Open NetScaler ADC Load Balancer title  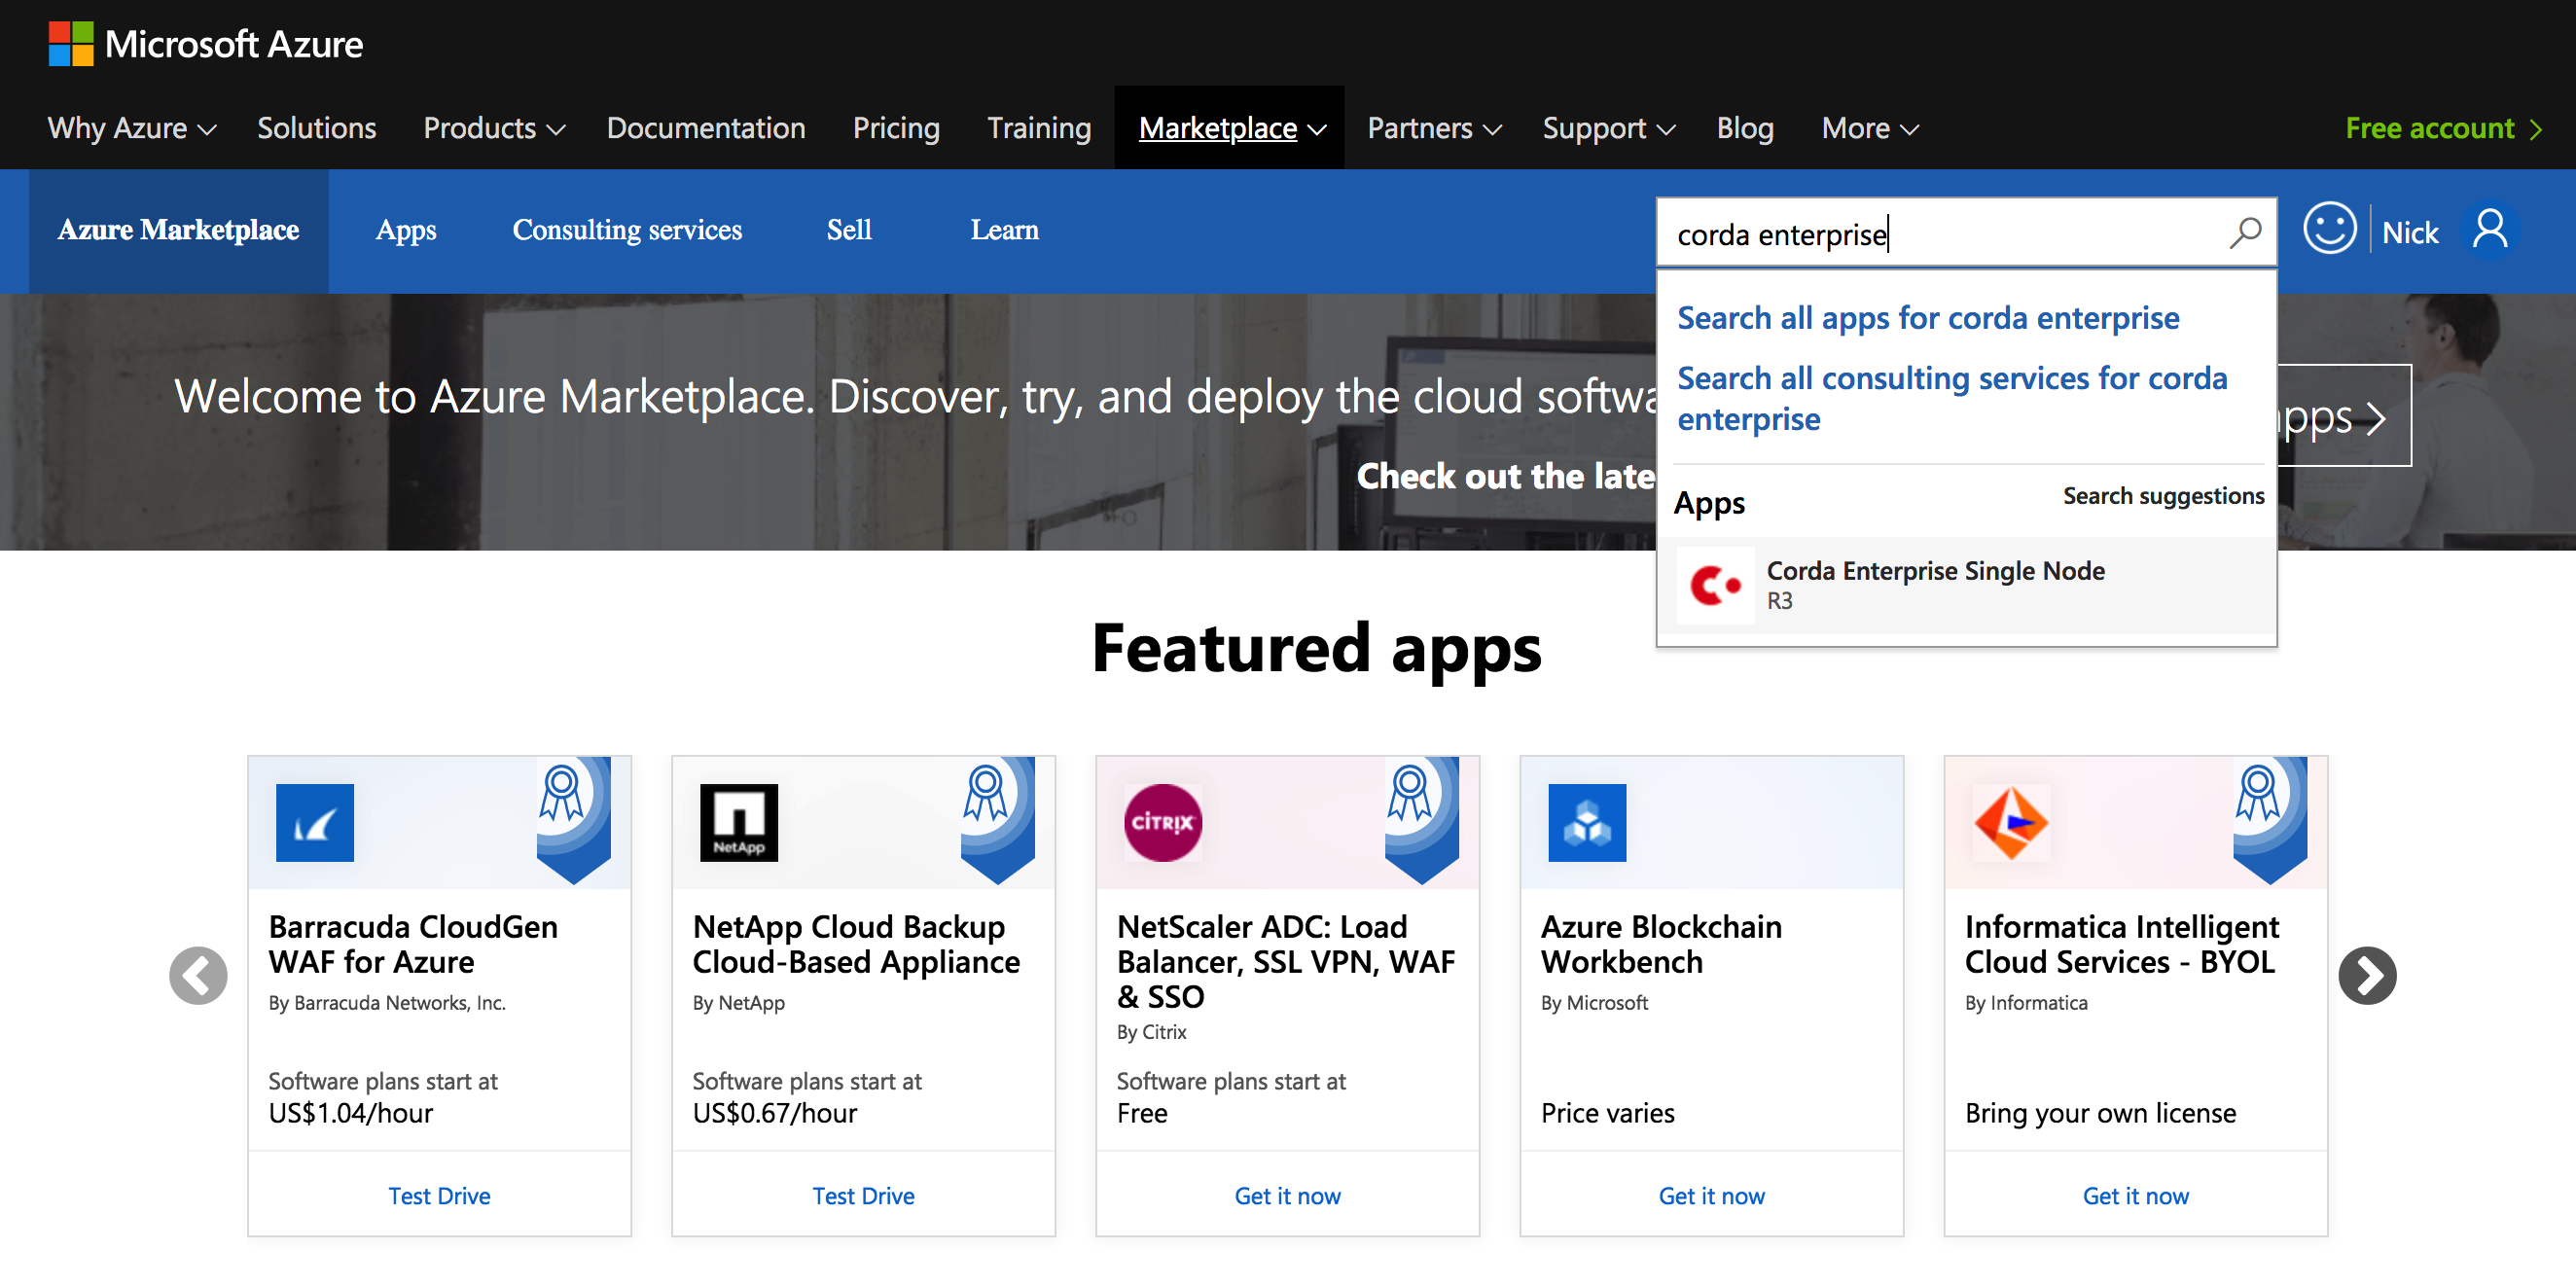click(x=1285, y=960)
